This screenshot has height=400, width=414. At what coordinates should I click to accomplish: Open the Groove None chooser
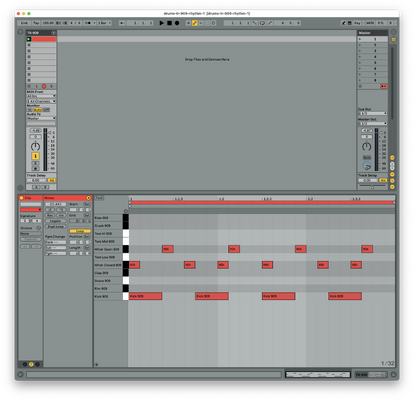tap(31, 234)
